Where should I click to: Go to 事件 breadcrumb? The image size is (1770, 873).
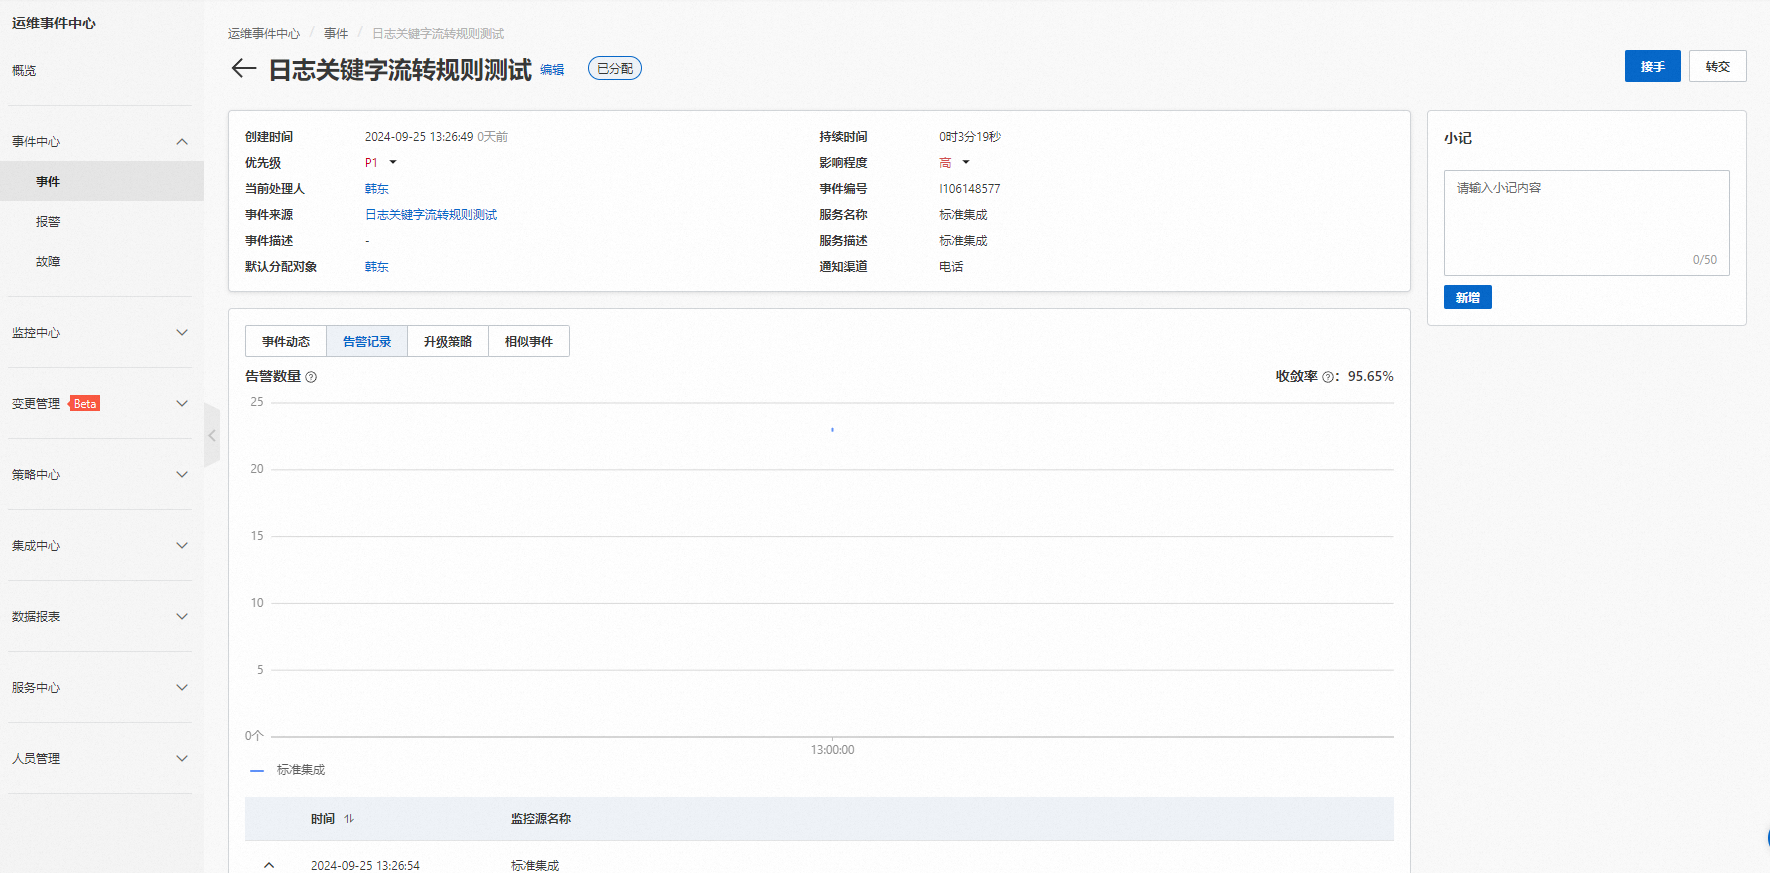[x=336, y=33]
